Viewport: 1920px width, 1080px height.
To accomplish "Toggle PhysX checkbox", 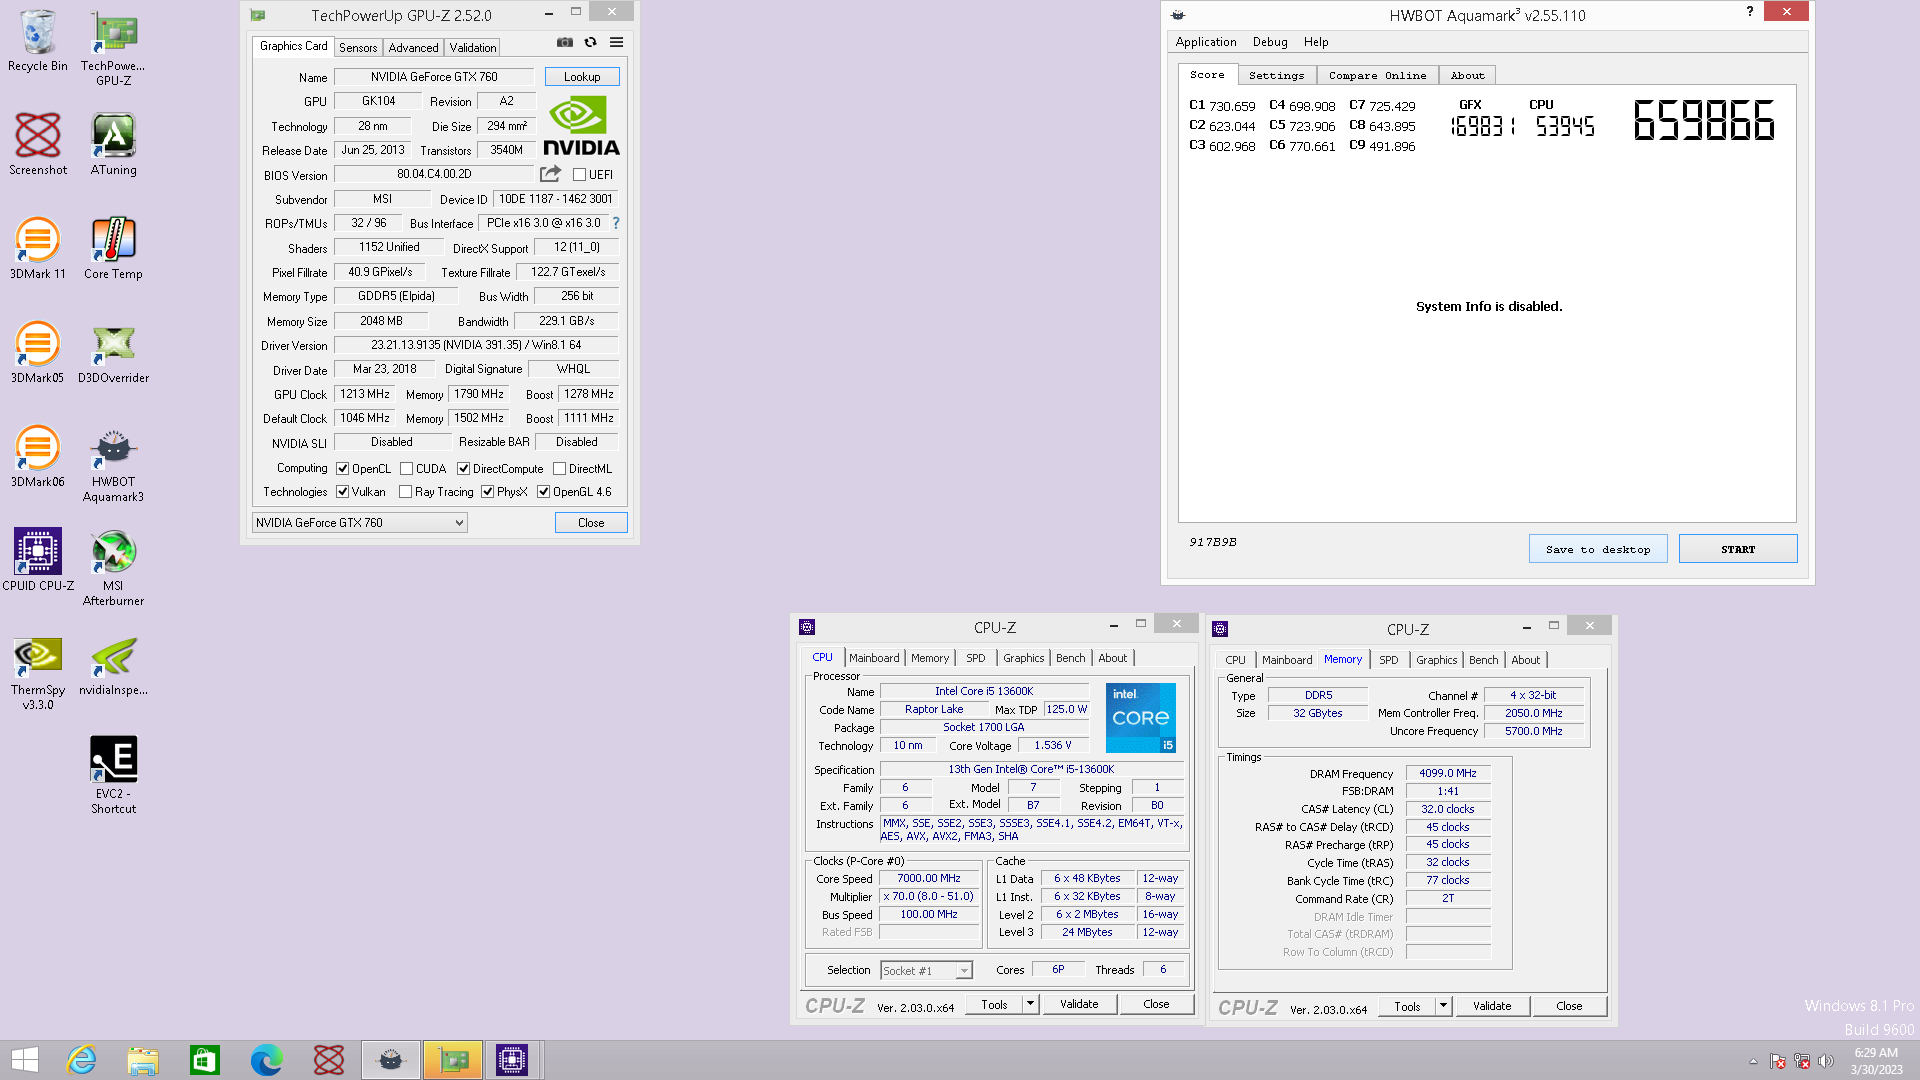I will tap(488, 492).
